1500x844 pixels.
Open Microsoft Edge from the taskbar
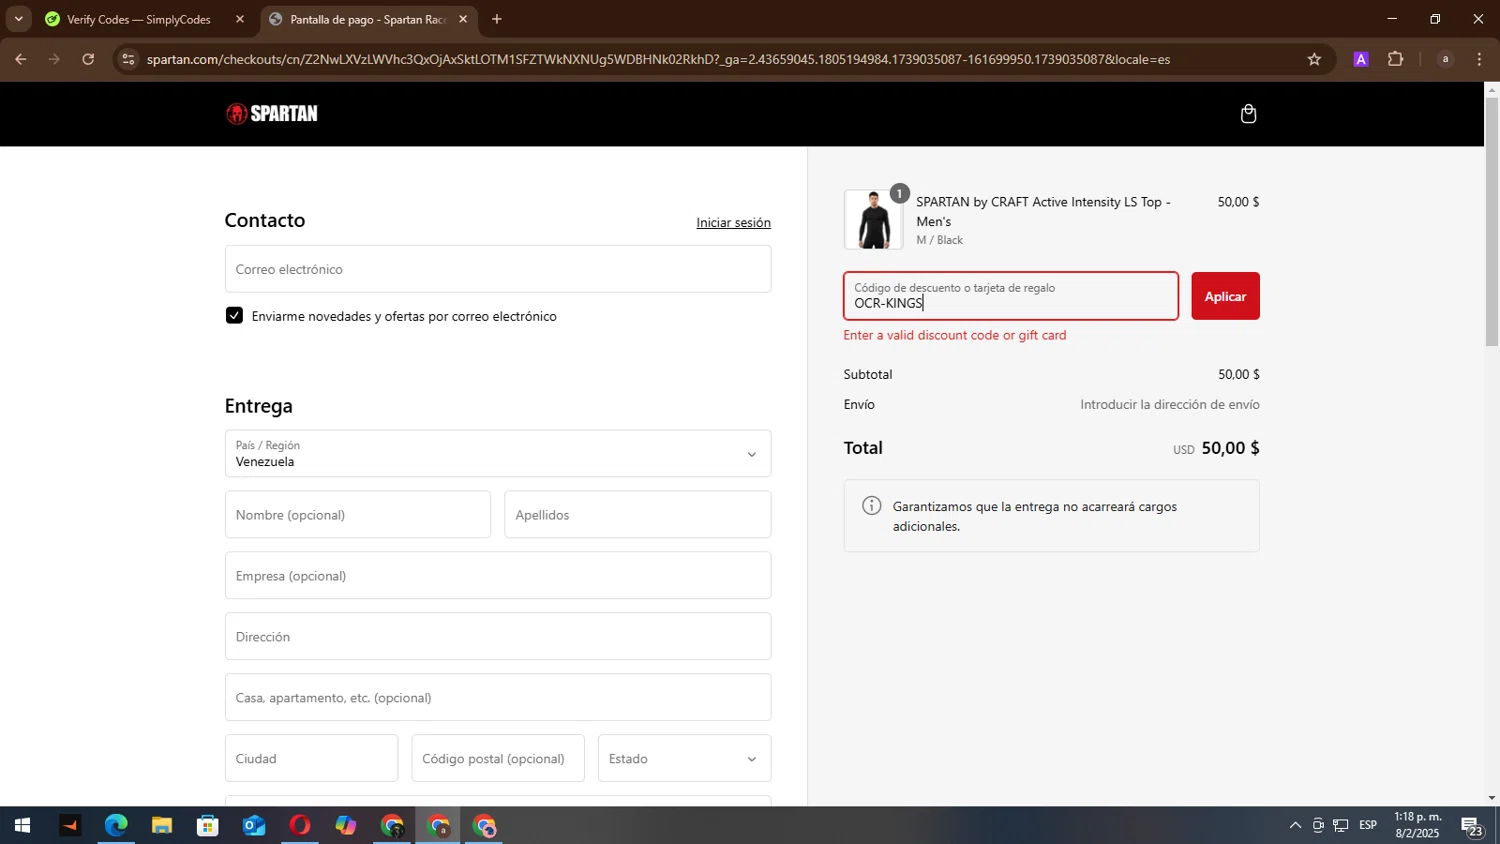pyautogui.click(x=116, y=826)
